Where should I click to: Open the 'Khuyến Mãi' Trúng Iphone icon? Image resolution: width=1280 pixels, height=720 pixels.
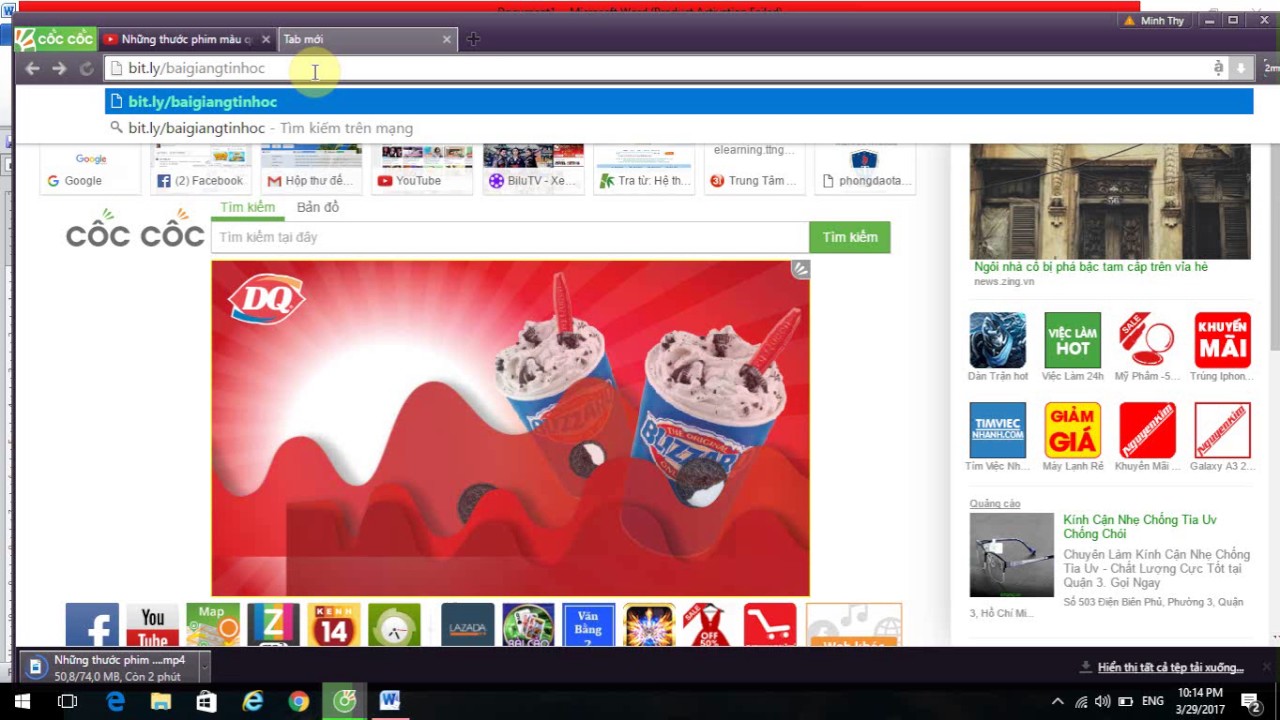coord(1222,340)
